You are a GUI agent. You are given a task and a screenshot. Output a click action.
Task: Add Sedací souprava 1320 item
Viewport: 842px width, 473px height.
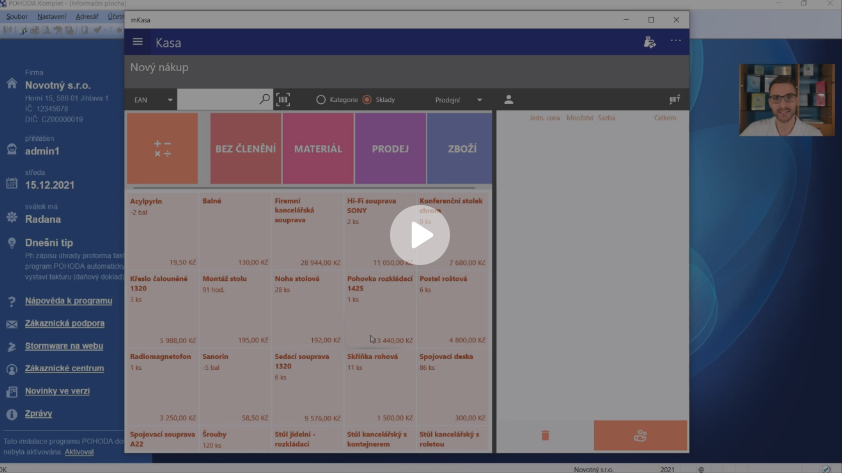click(x=307, y=387)
